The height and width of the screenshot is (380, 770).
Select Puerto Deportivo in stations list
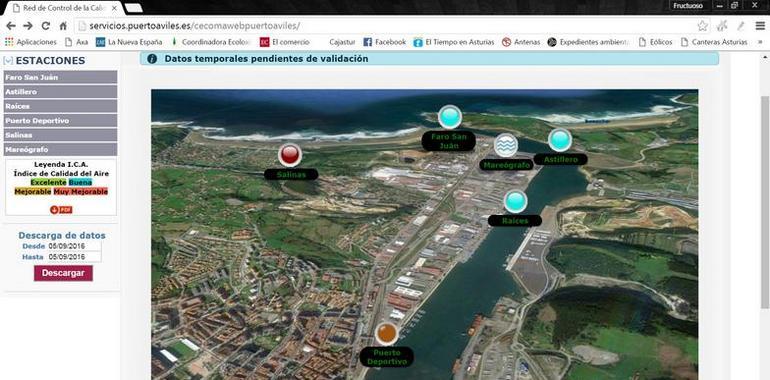click(60, 120)
